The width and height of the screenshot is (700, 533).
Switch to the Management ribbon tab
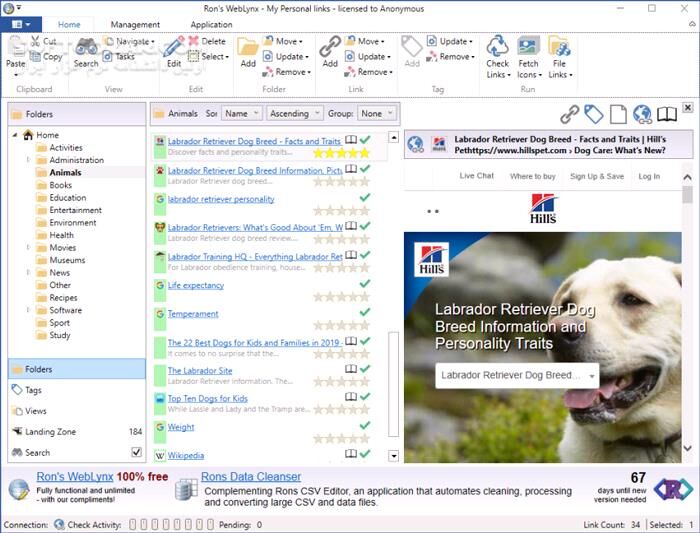[x=135, y=25]
